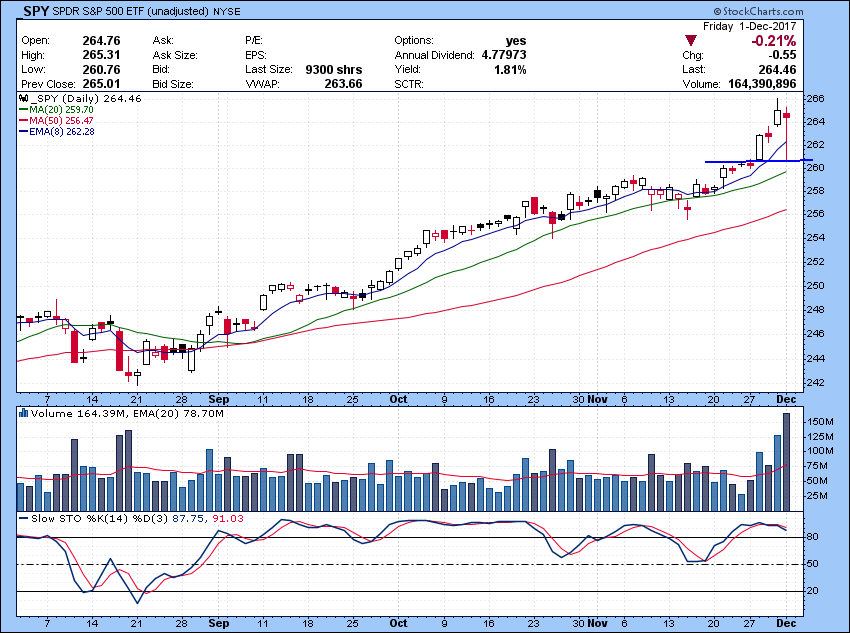Click the NYSE exchange label
The image size is (850, 633).
tap(227, 11)
